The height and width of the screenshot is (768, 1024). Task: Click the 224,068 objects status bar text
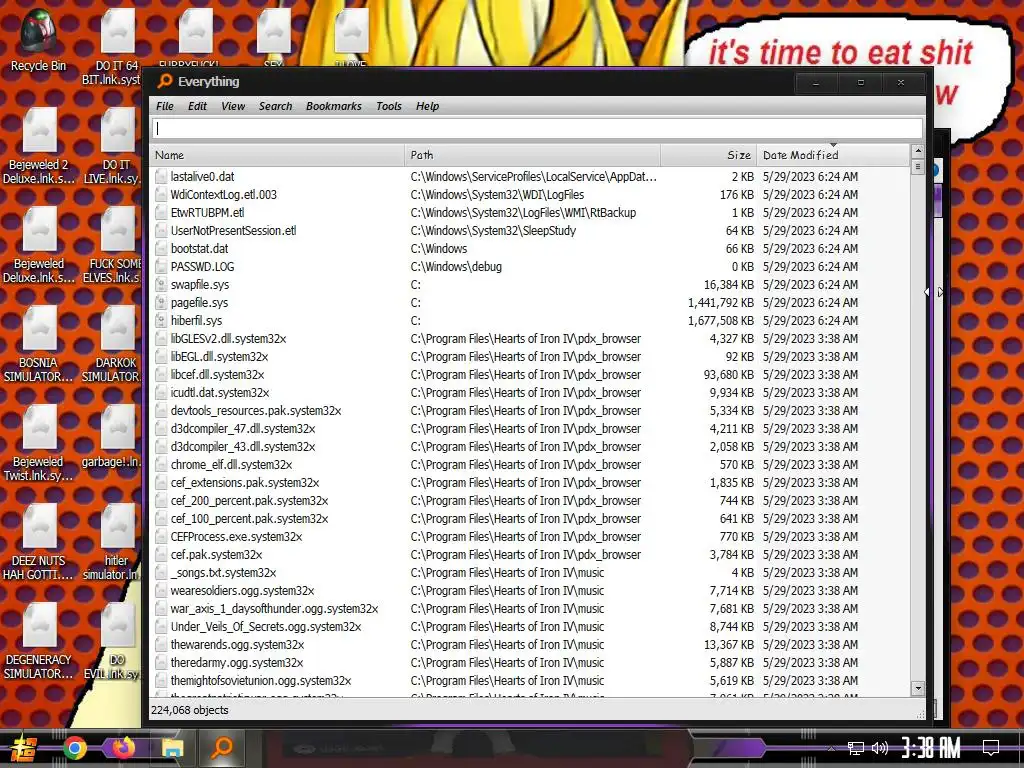click(190, 710)
